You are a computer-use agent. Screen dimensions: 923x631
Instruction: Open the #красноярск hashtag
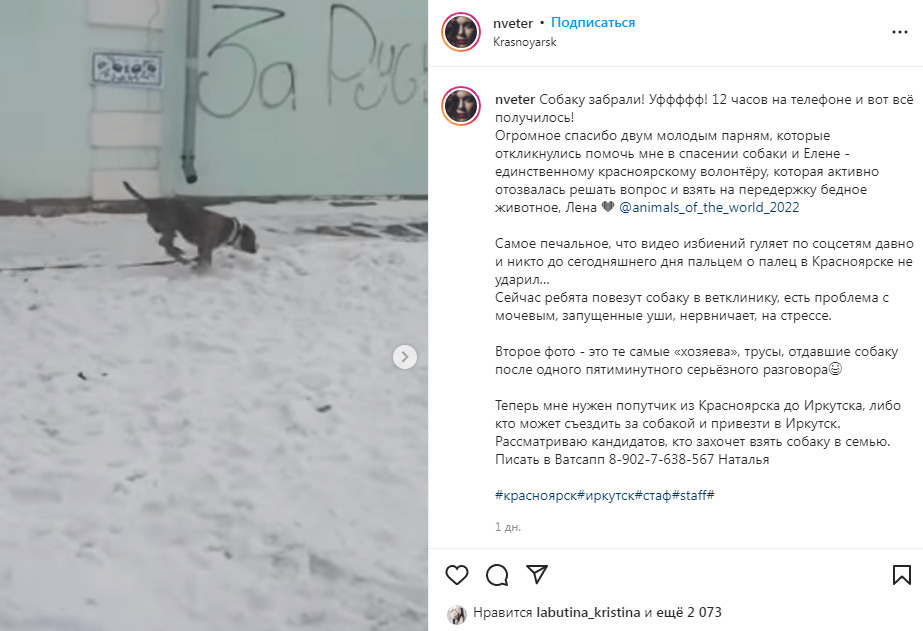[536, 496]
